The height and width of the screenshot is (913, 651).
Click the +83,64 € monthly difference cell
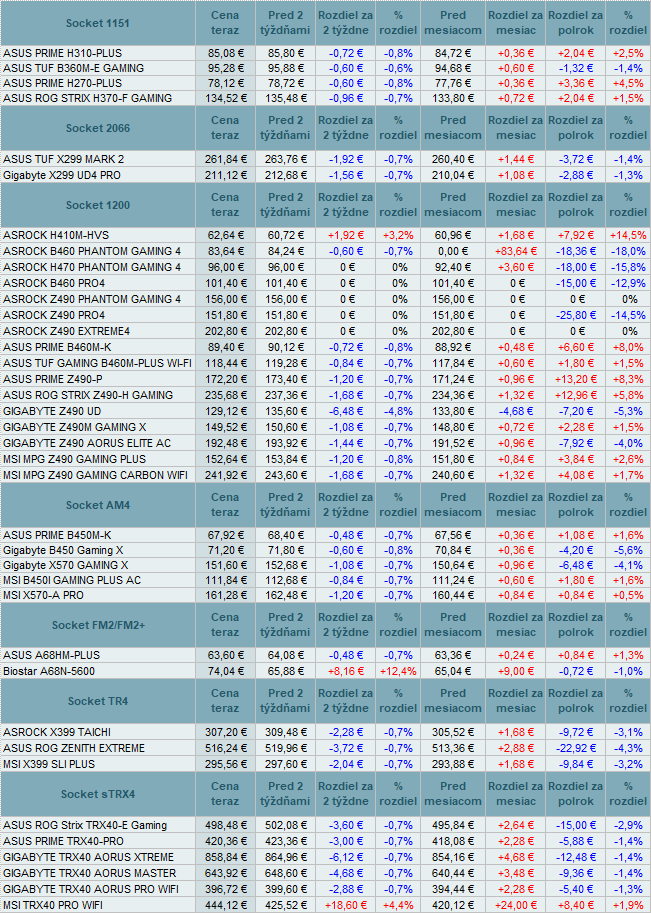point(515,252)
